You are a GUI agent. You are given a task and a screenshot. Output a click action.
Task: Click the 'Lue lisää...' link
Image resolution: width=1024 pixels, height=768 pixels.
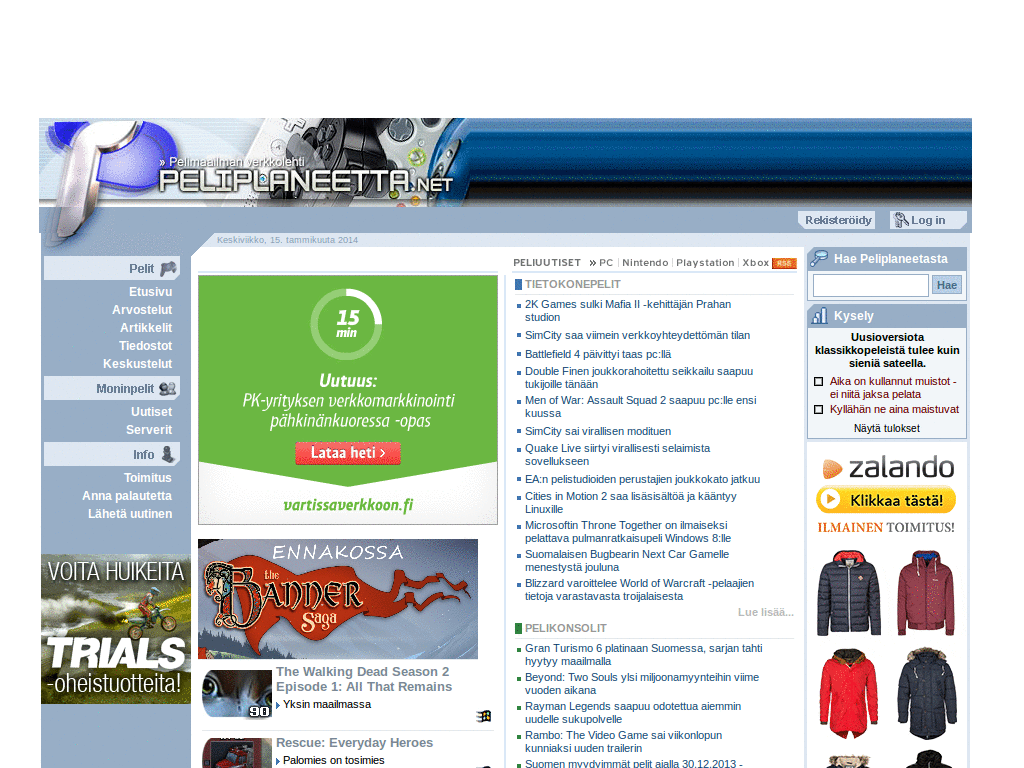[x=765, y=612]
